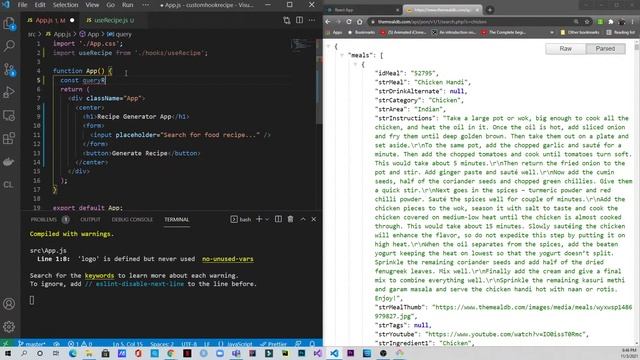This screenshot has width=640, height=360.
Task: Open the Accounts menu in VS Code
Action: click(x=9, y=304)
